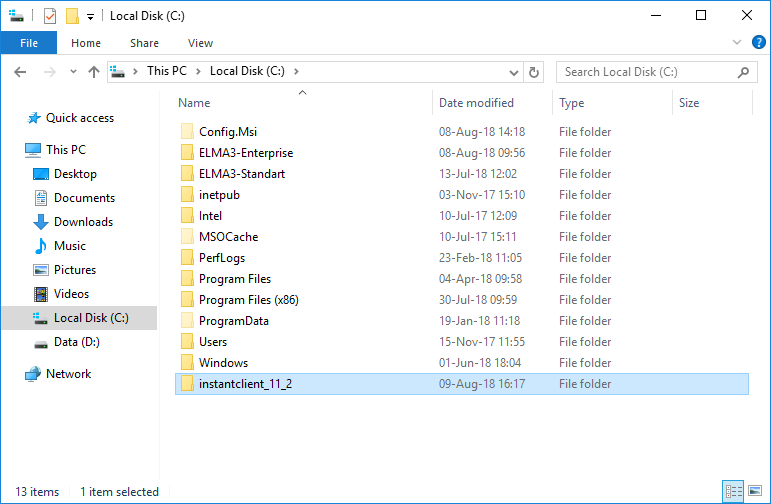Image resolution: width=771 pixels, height=504 pixels.
Task: Expand address bar history dropdown
Action: point(513,72)
